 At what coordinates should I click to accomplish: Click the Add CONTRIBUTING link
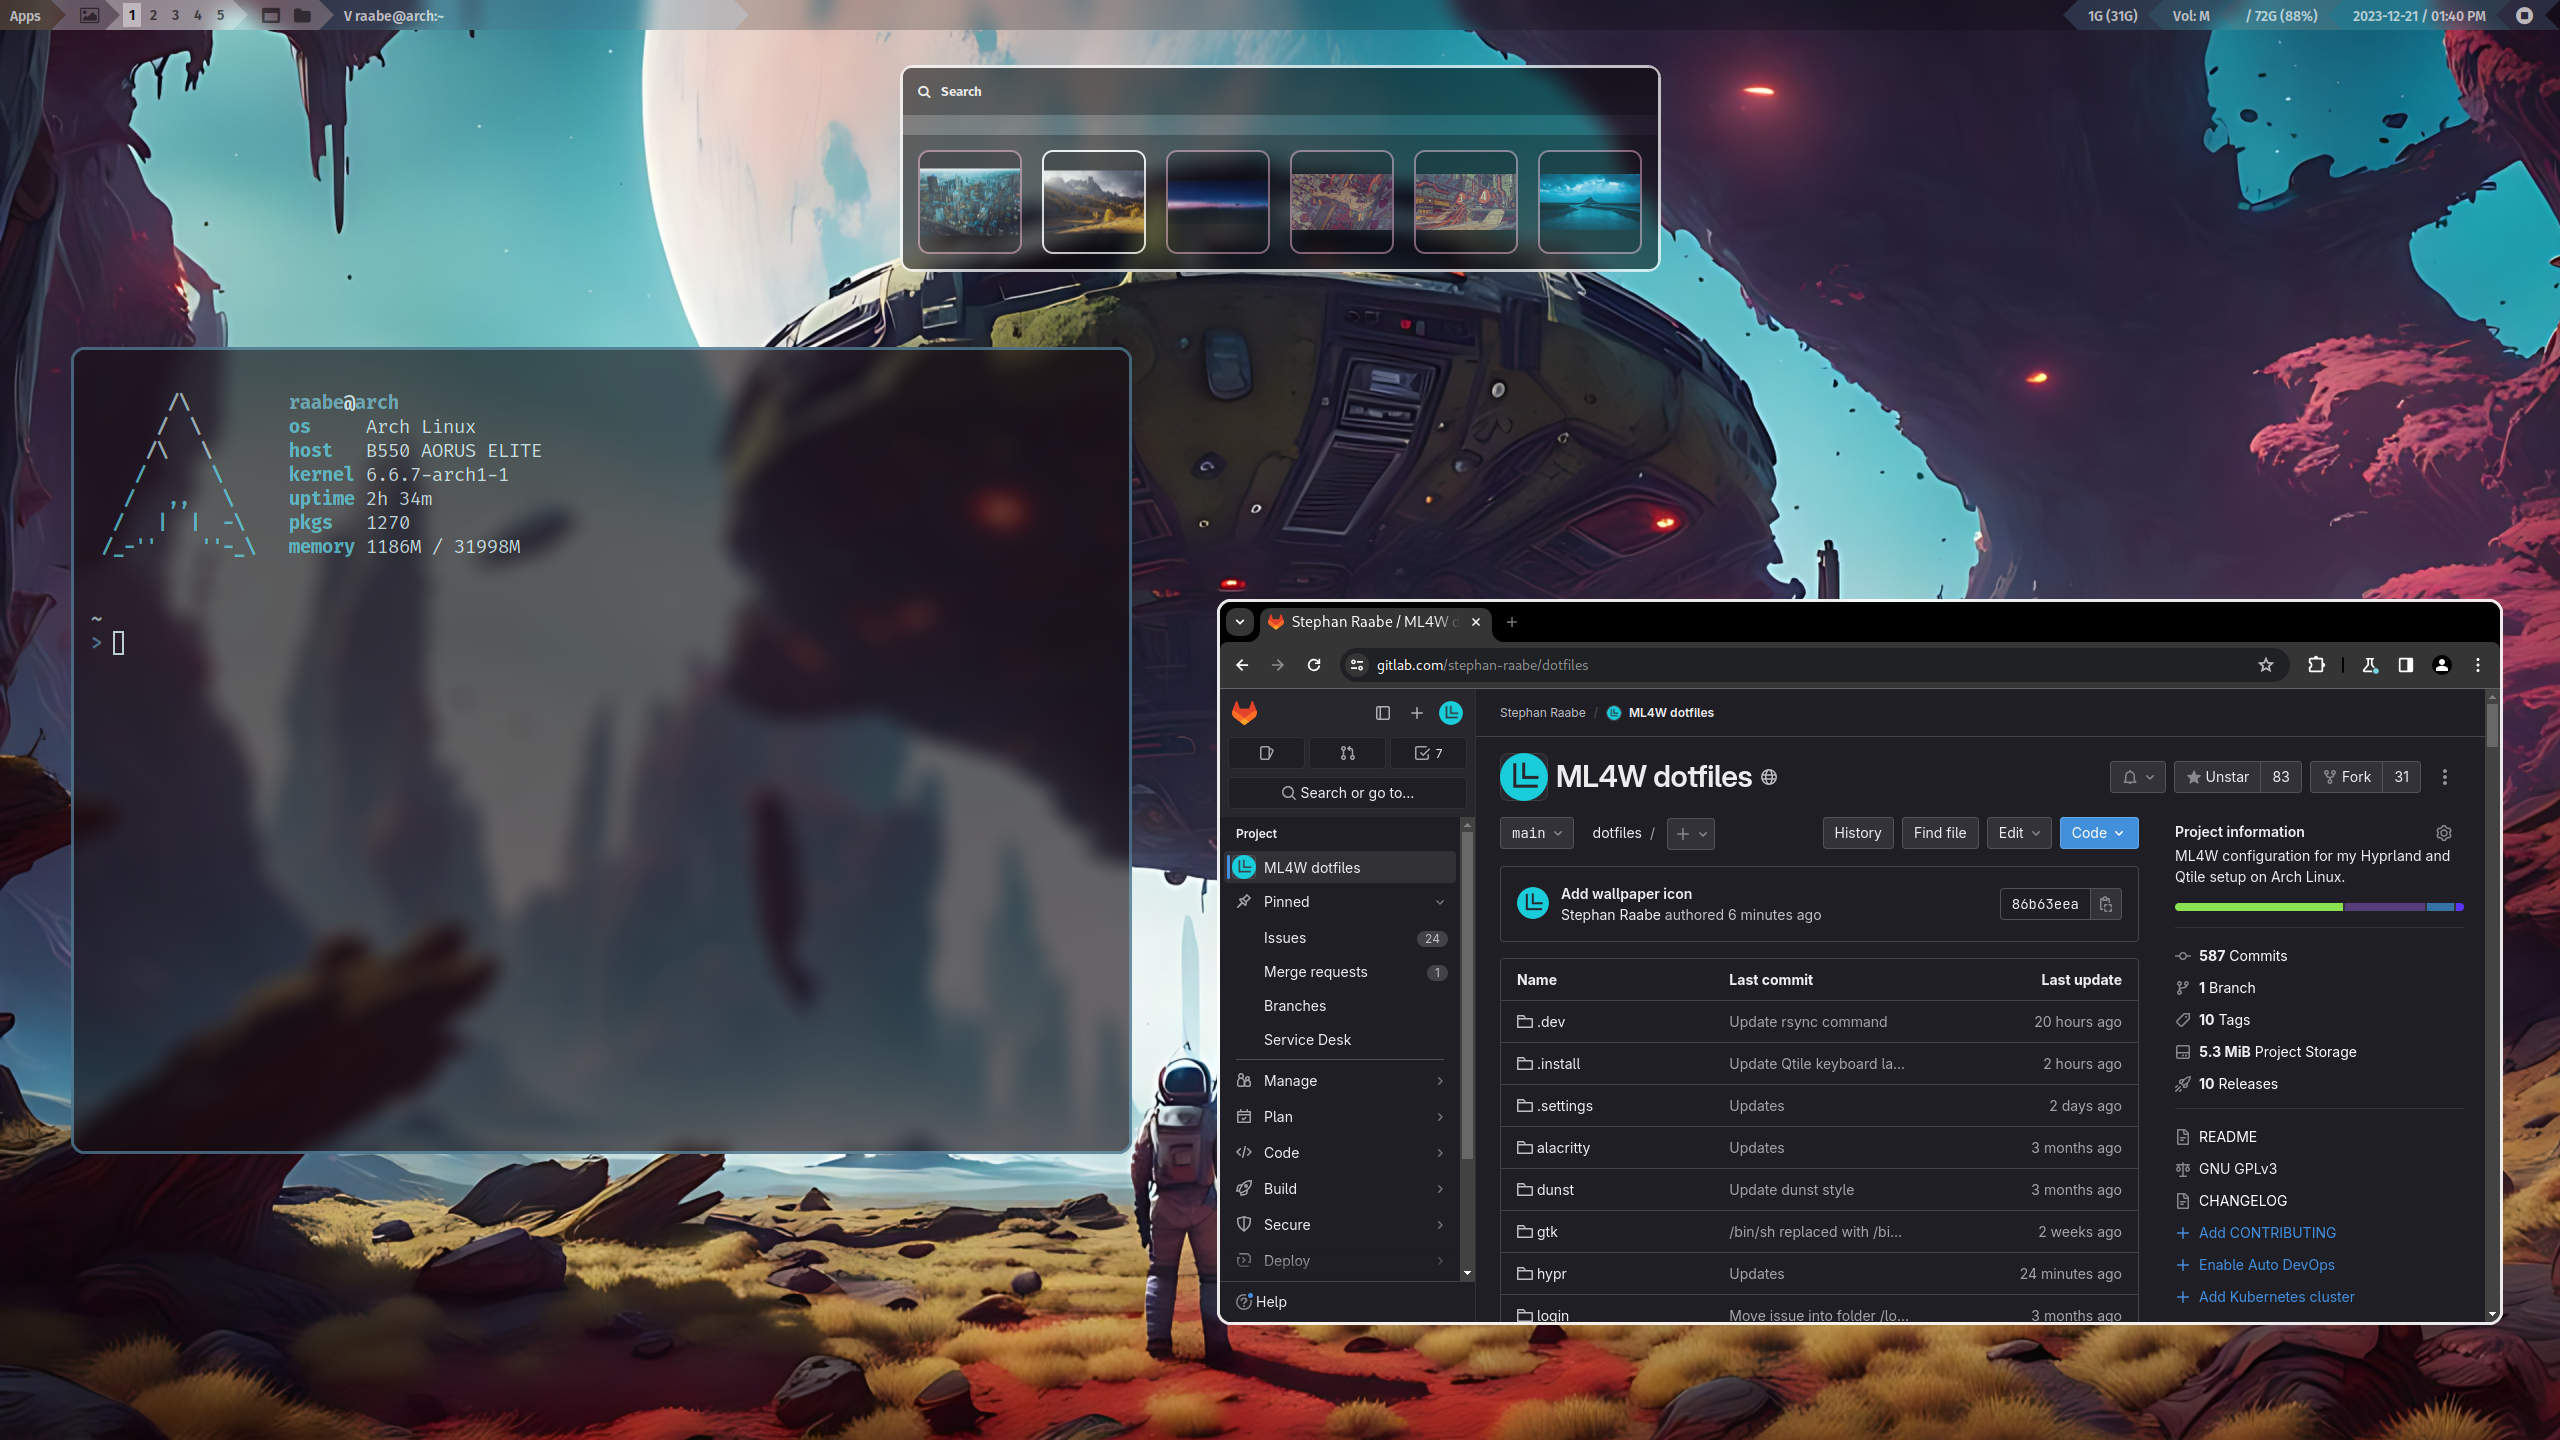pyautogui.click(x=2266, y=1233)
